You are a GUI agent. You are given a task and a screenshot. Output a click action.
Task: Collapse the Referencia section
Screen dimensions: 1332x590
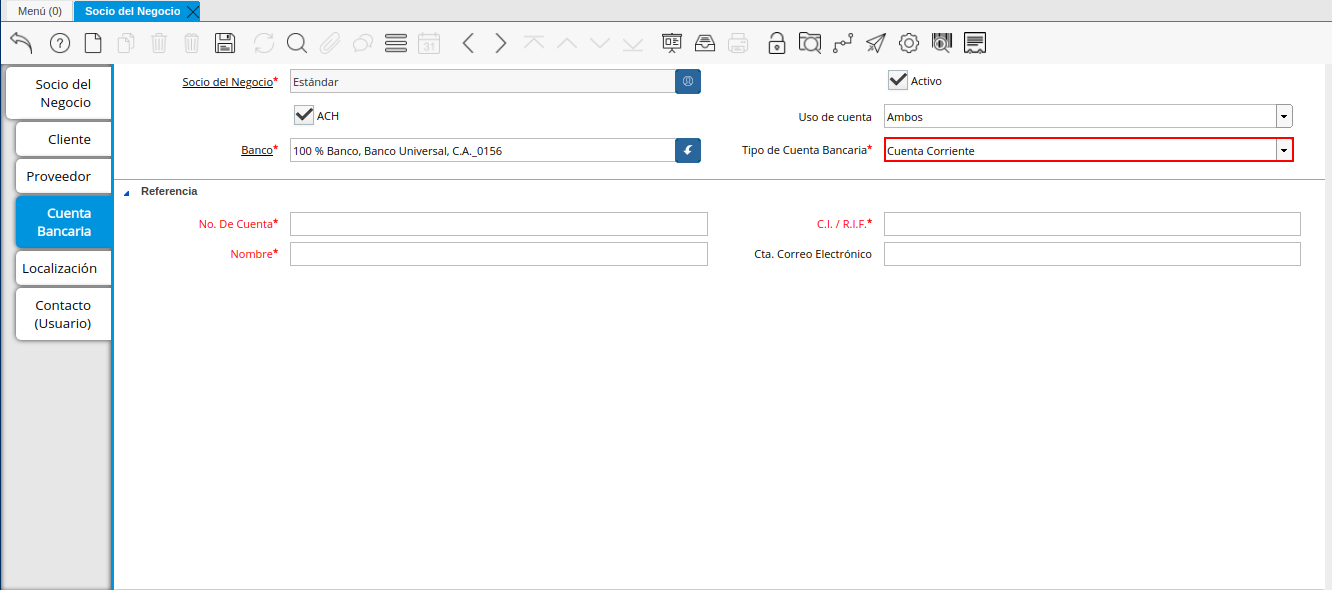pyautogui.click(x=127, y=192)
